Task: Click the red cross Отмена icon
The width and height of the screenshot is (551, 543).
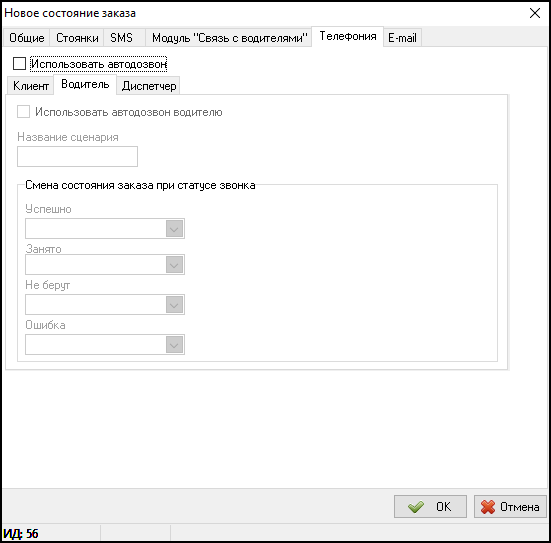Action: pyautogui.click(x=488, y=507)
